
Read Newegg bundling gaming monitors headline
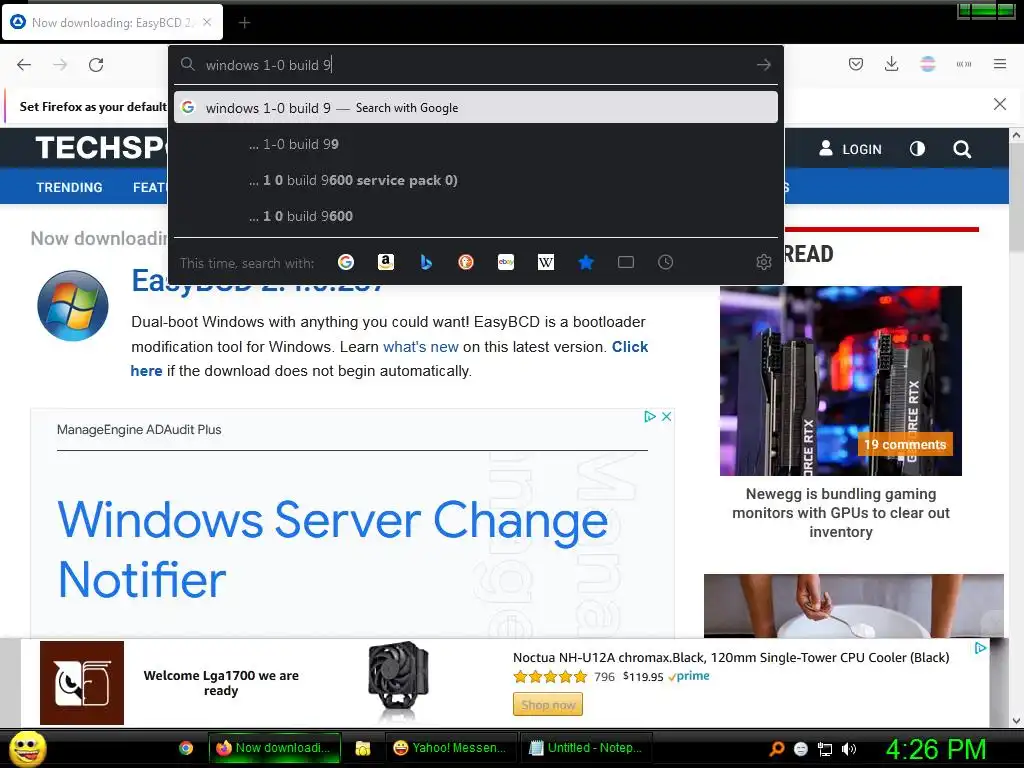click(x=840, y=513)
